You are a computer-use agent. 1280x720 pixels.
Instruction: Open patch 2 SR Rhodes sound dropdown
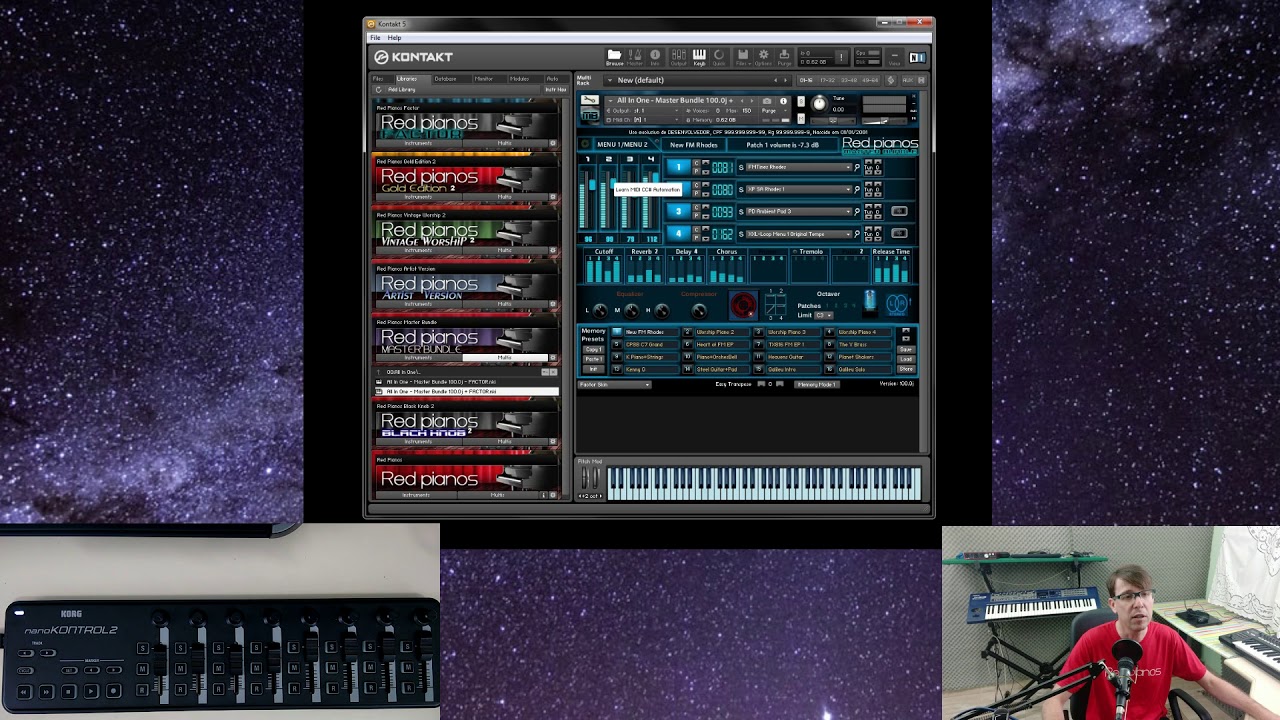click(798, 189)
